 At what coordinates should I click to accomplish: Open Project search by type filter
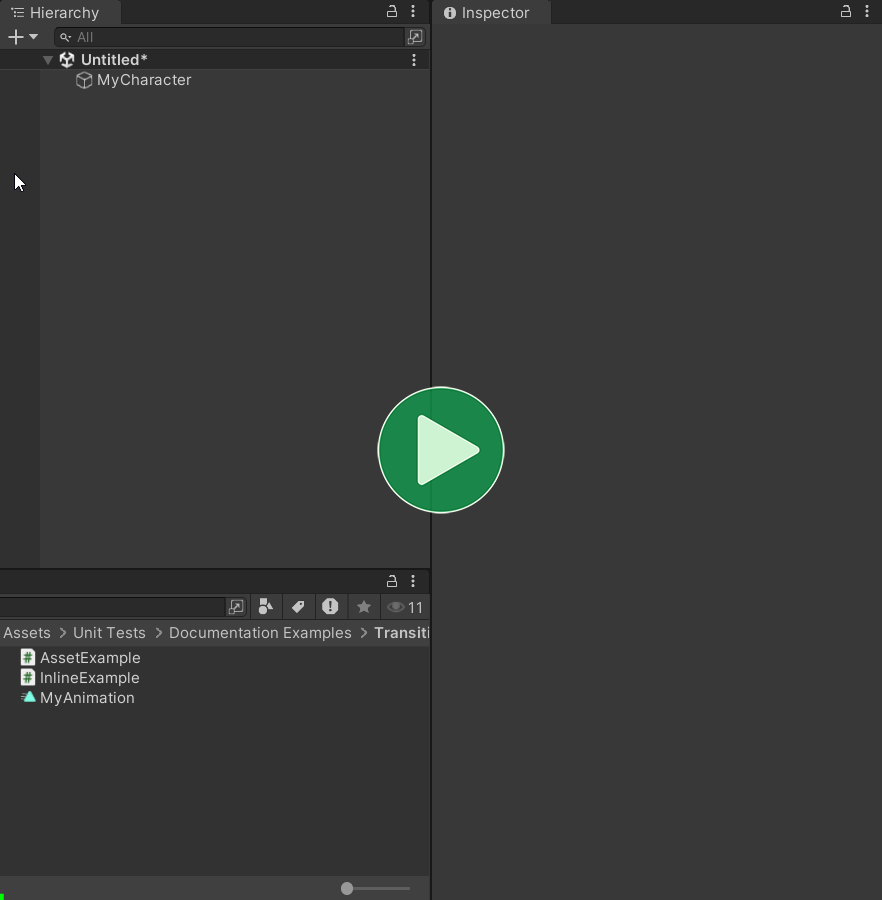(265, 607)
